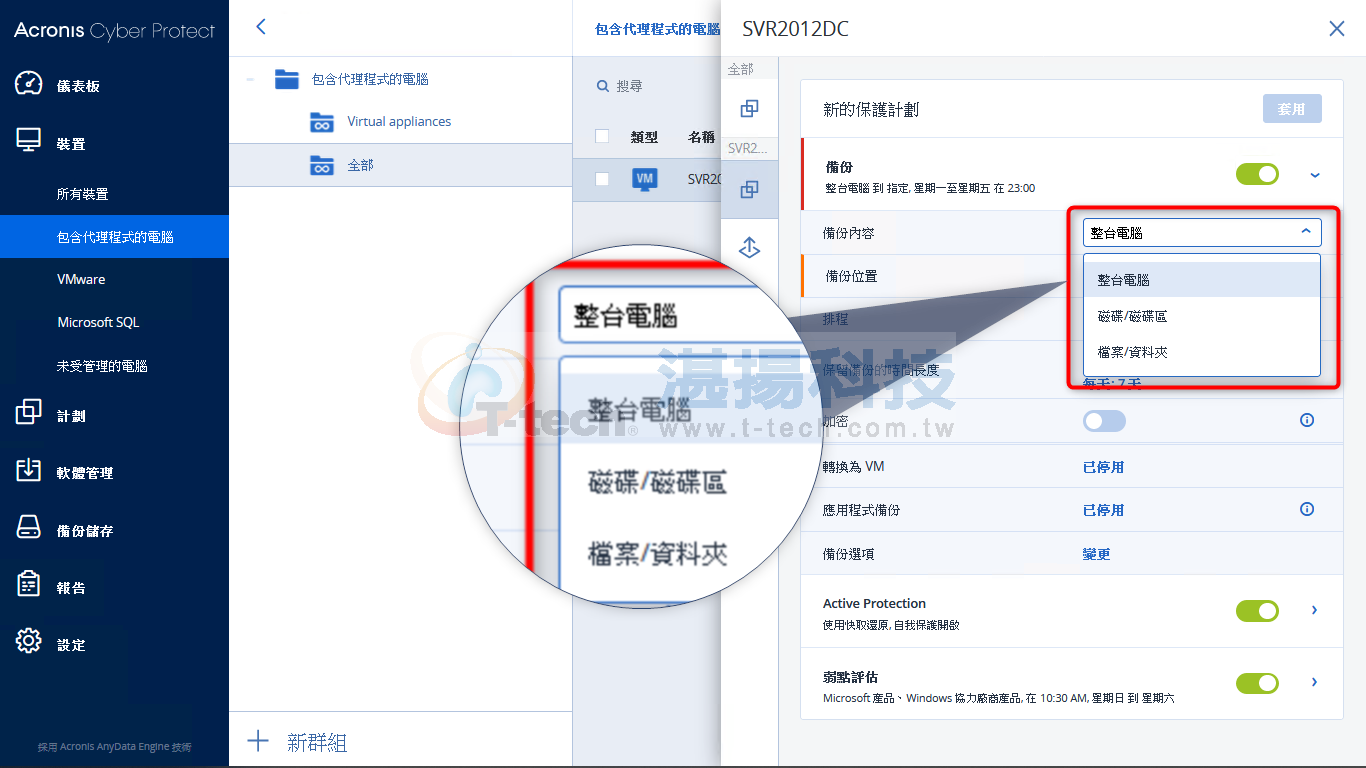Click 已停用 value for 應用程式備份
1366x768 pixels.
1103,510
